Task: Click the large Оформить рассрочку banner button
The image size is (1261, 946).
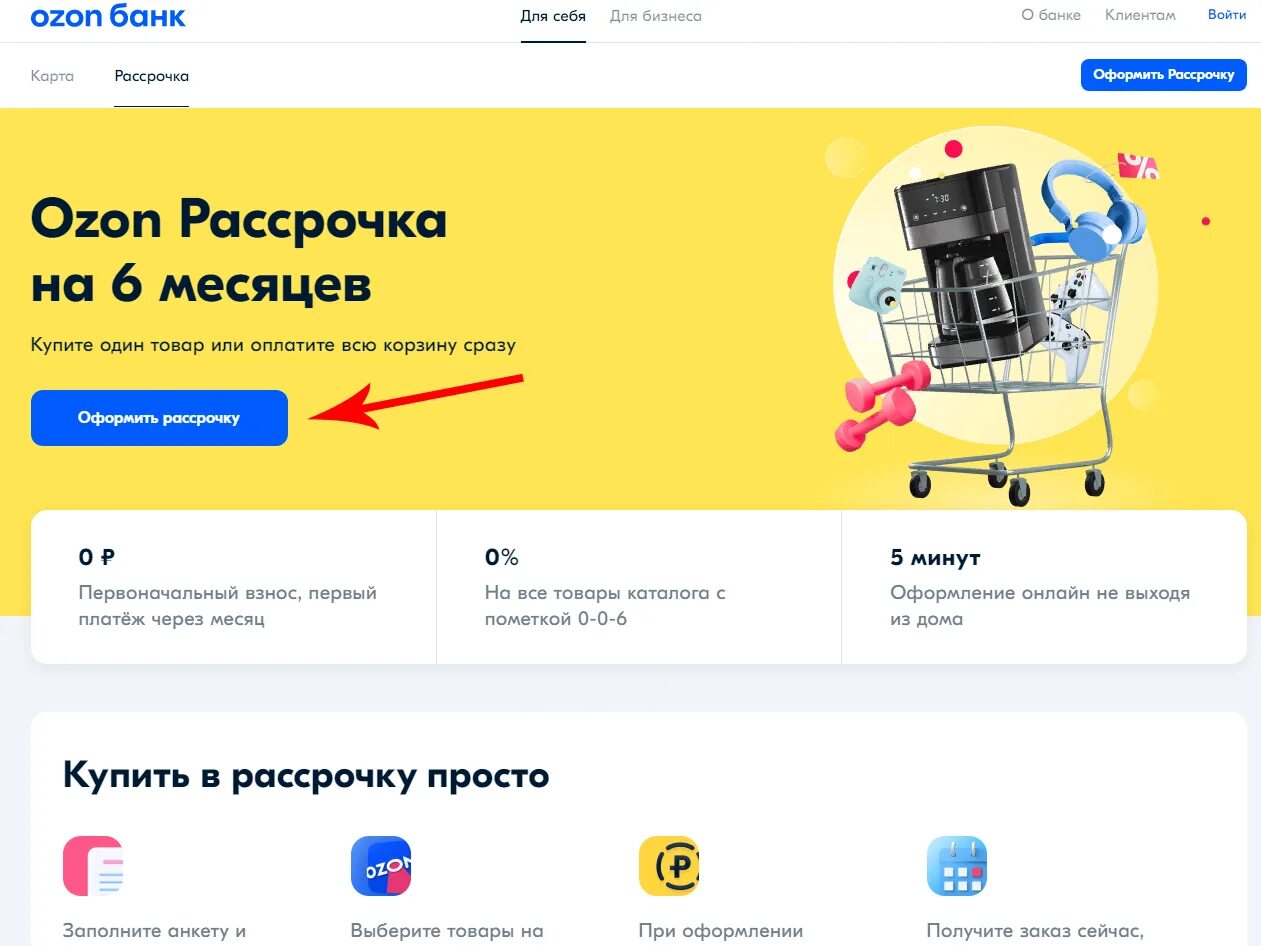Action: point(159,418)
